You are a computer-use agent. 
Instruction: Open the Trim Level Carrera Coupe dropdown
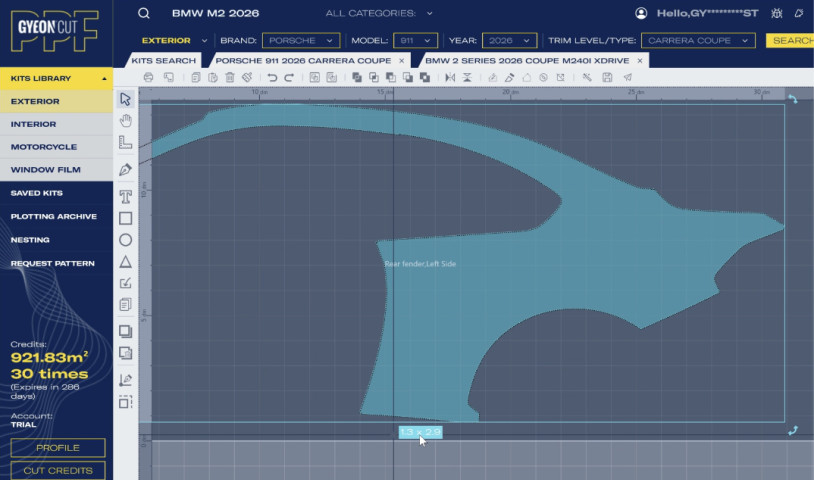tap(698, 40)
